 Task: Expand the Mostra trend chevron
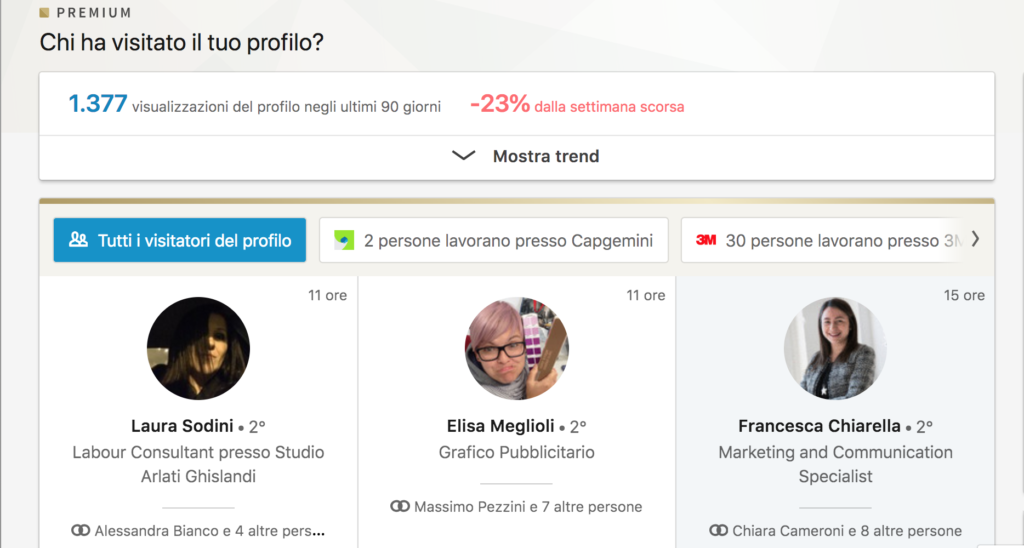[x=464, y=156]
